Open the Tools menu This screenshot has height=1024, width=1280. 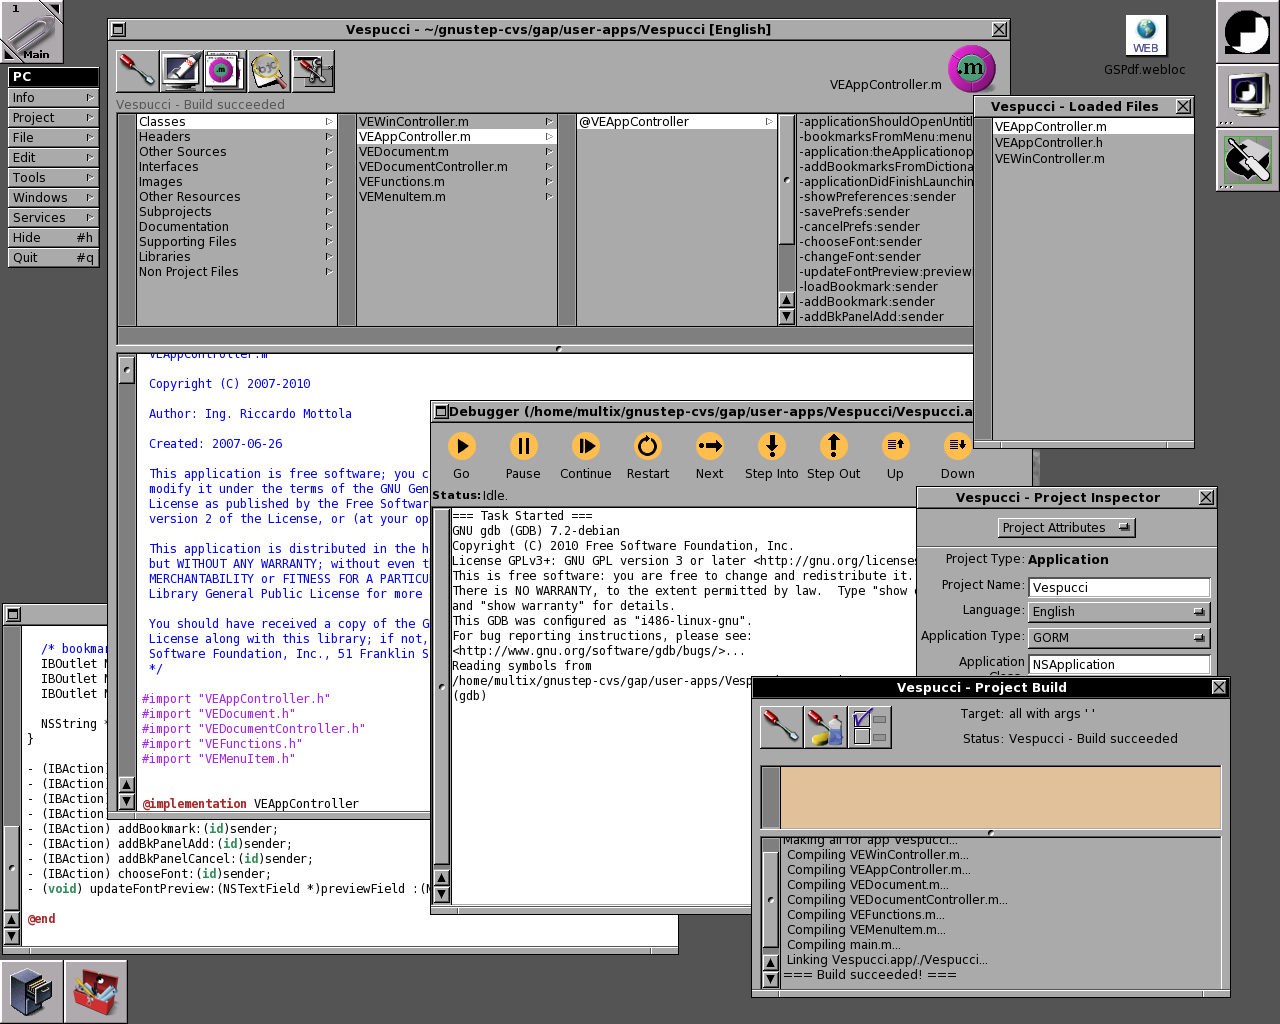(52, 178)
